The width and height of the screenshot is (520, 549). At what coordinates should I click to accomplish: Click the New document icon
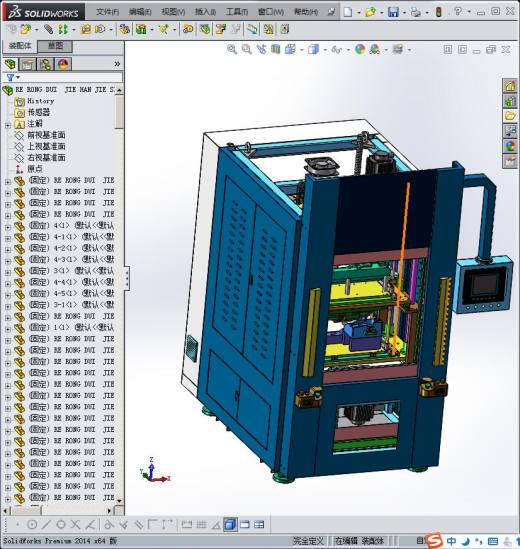coord(348,12)
